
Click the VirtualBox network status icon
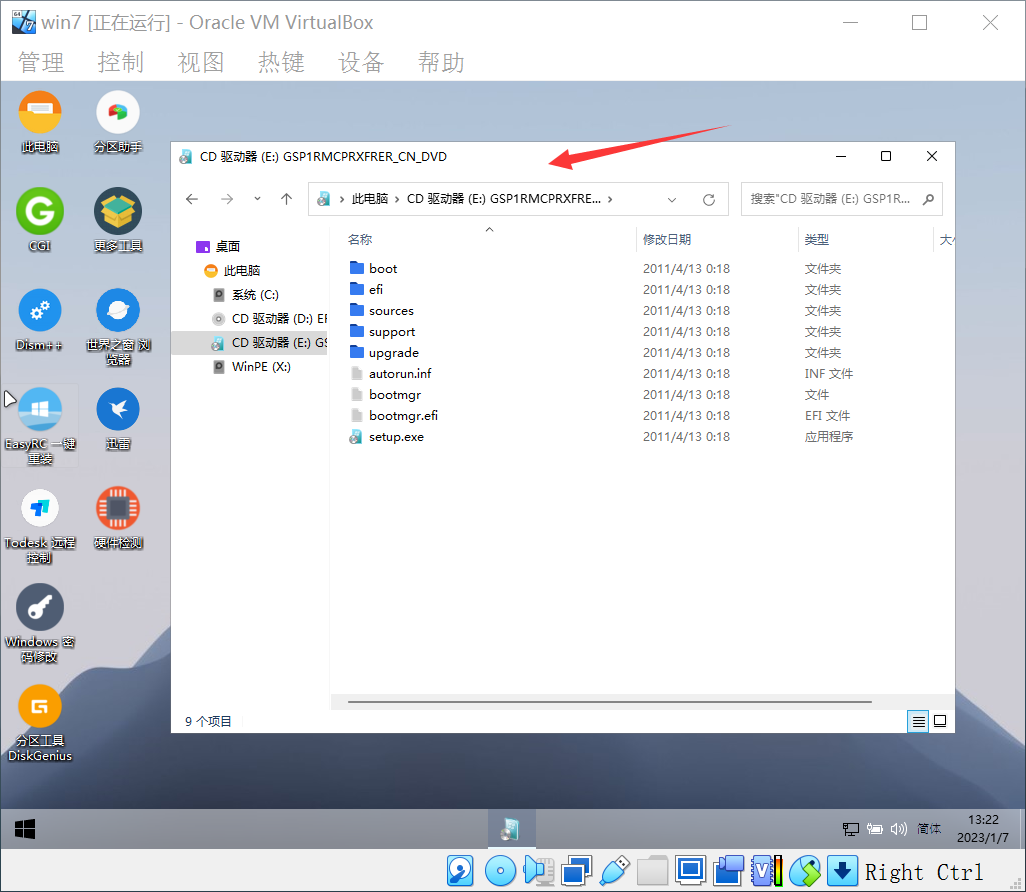(576, 871)
